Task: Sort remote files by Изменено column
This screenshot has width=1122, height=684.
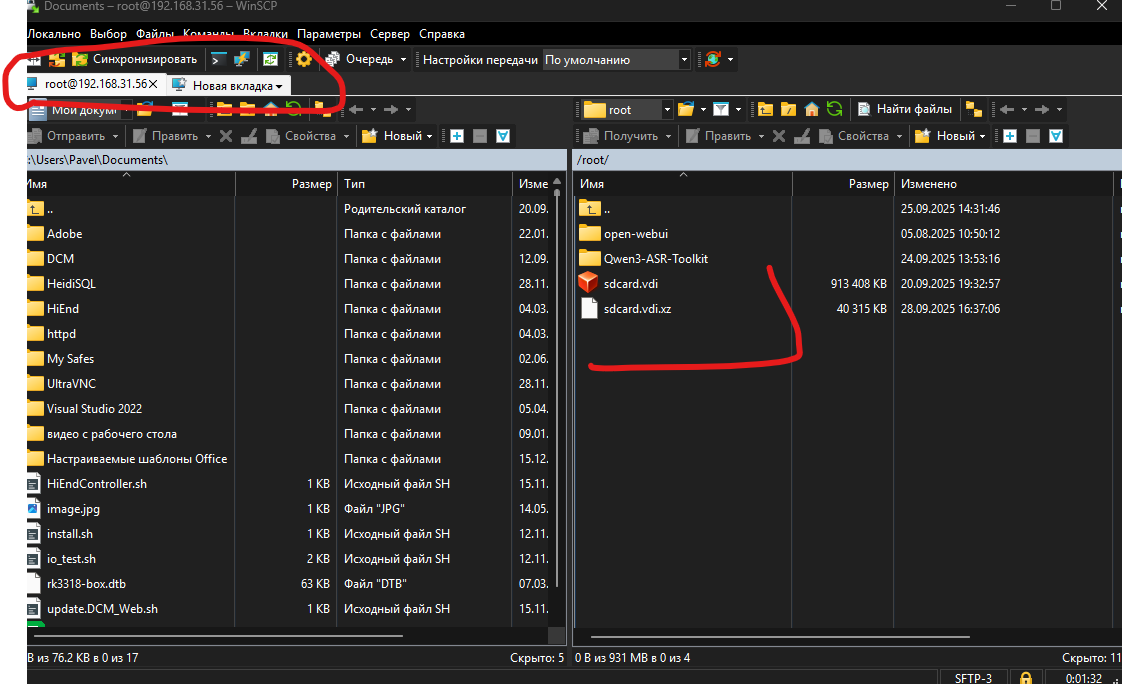Action: 928,184
